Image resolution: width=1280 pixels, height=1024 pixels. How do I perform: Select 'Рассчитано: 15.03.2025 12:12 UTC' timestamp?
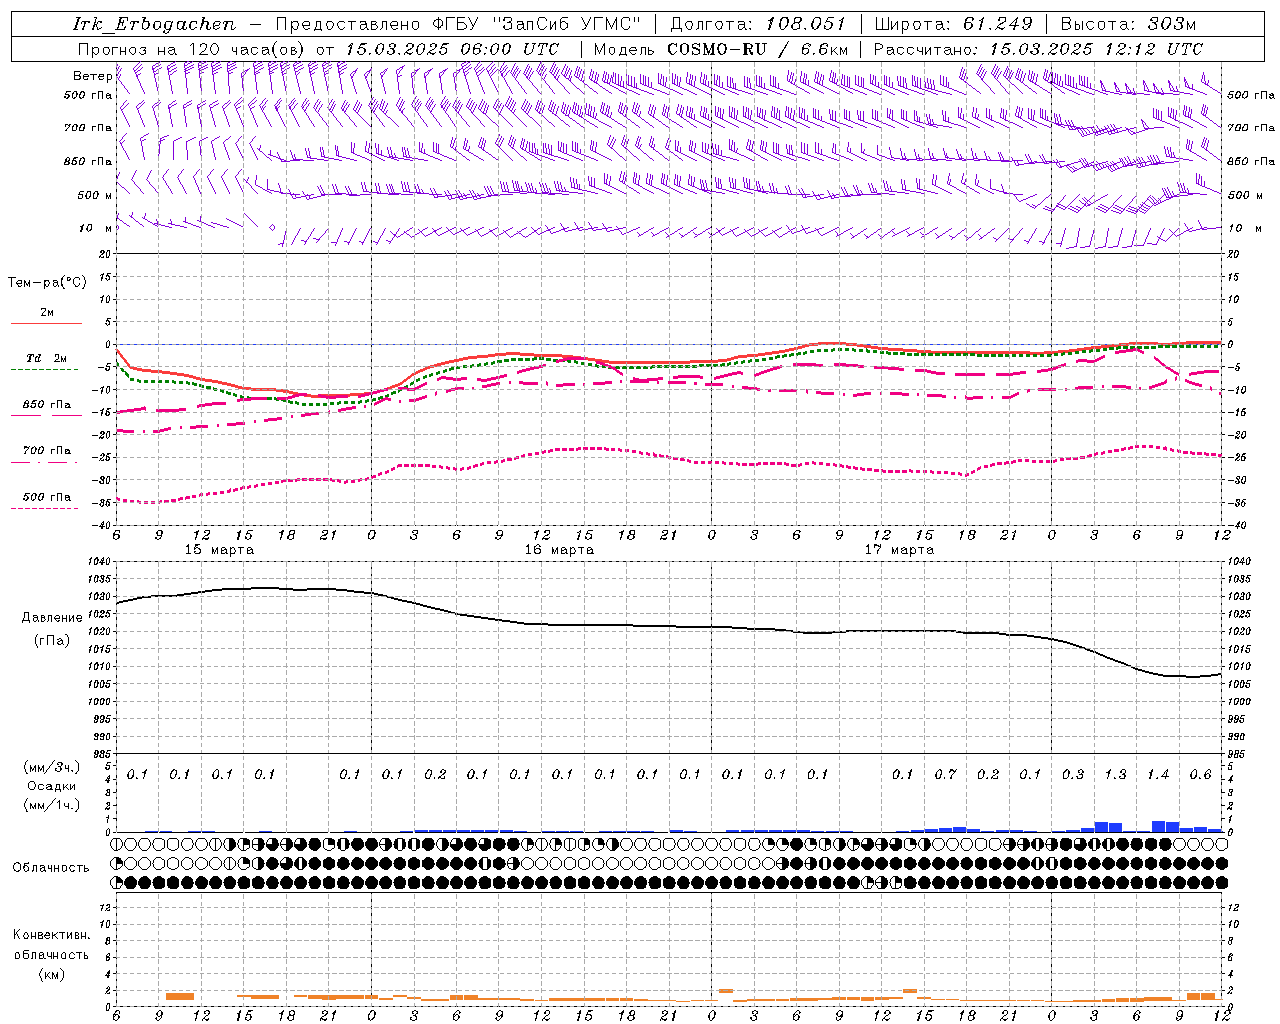(x=1038, y=49)
